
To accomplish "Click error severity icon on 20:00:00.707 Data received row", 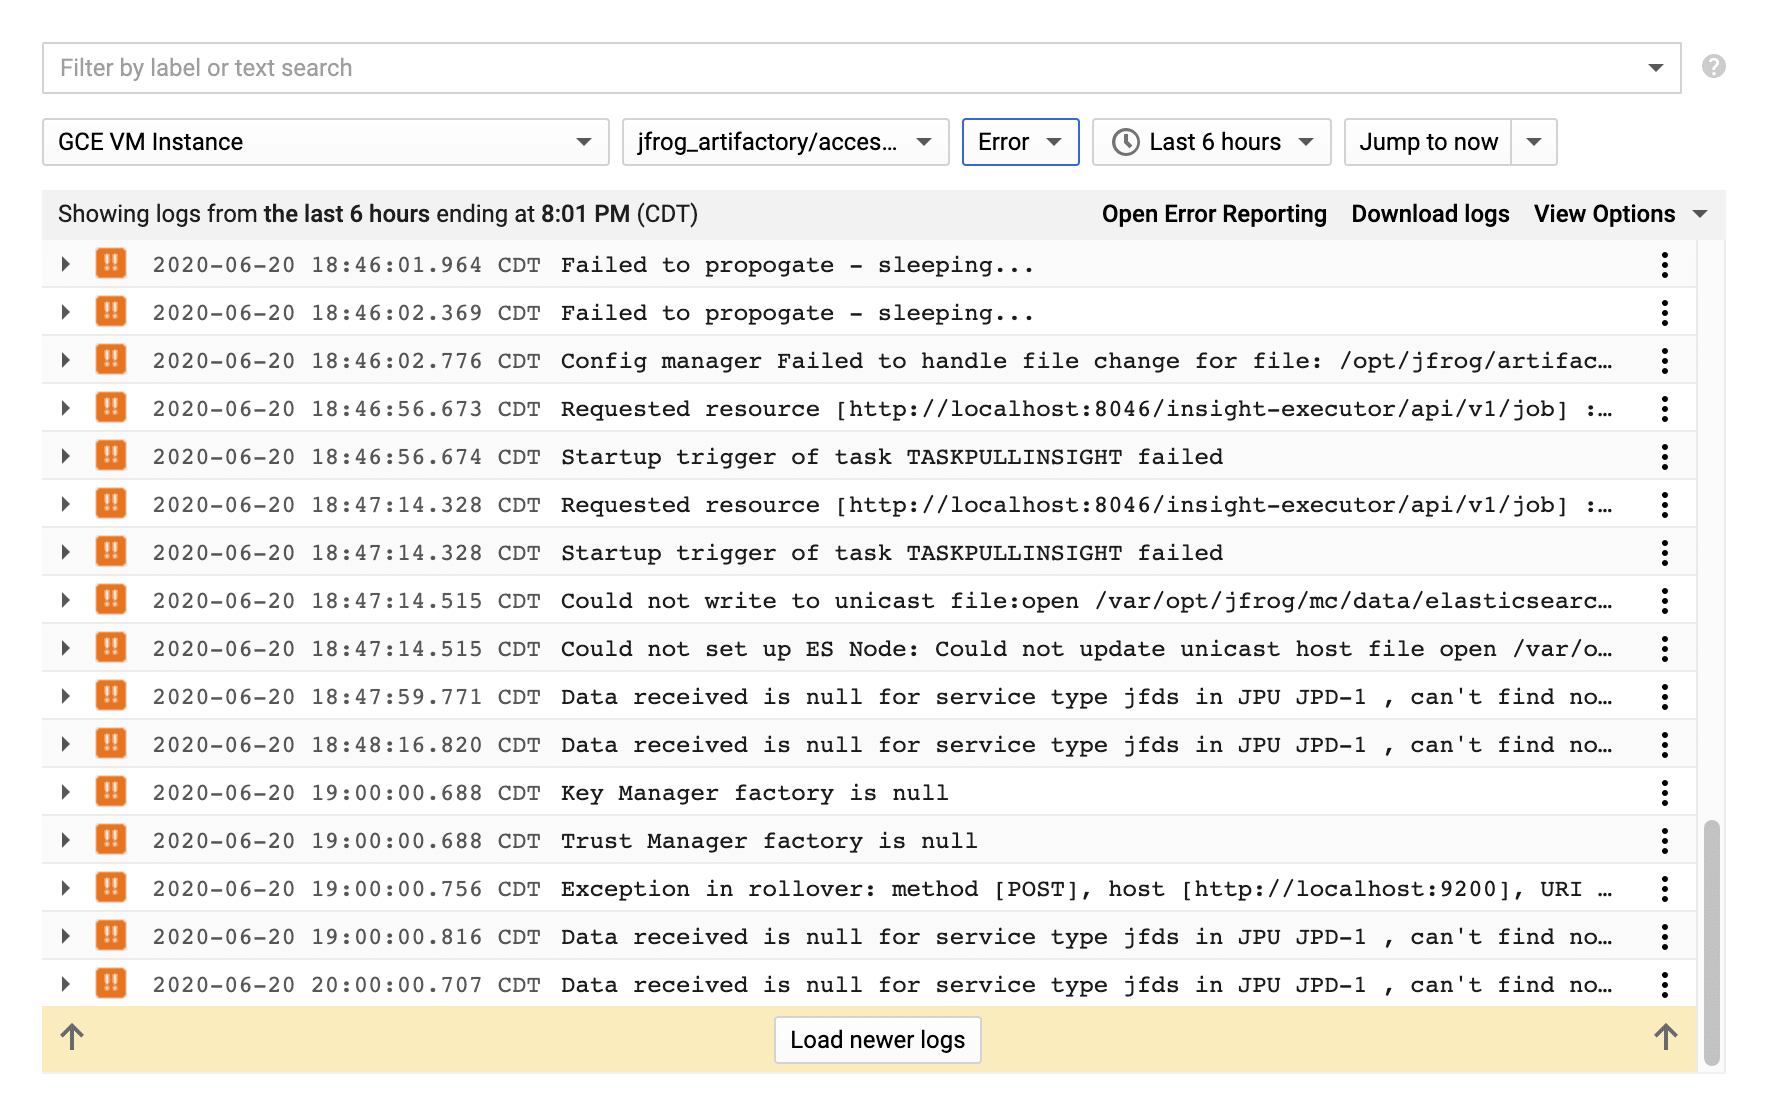I will pos(111,983).
